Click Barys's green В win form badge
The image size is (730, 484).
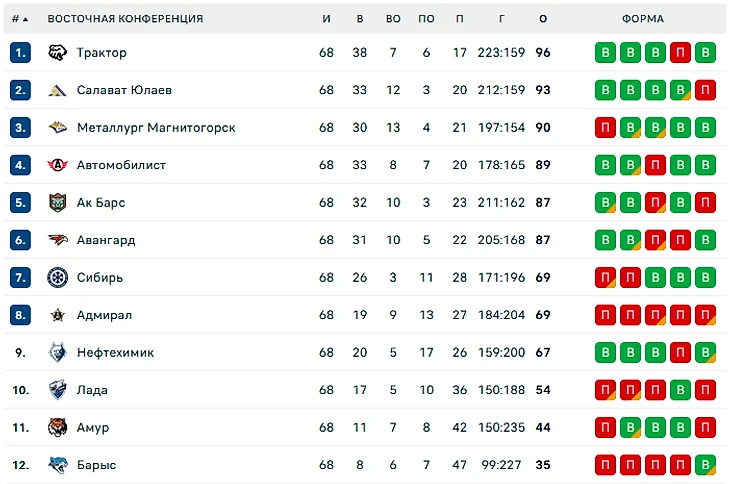705,465
